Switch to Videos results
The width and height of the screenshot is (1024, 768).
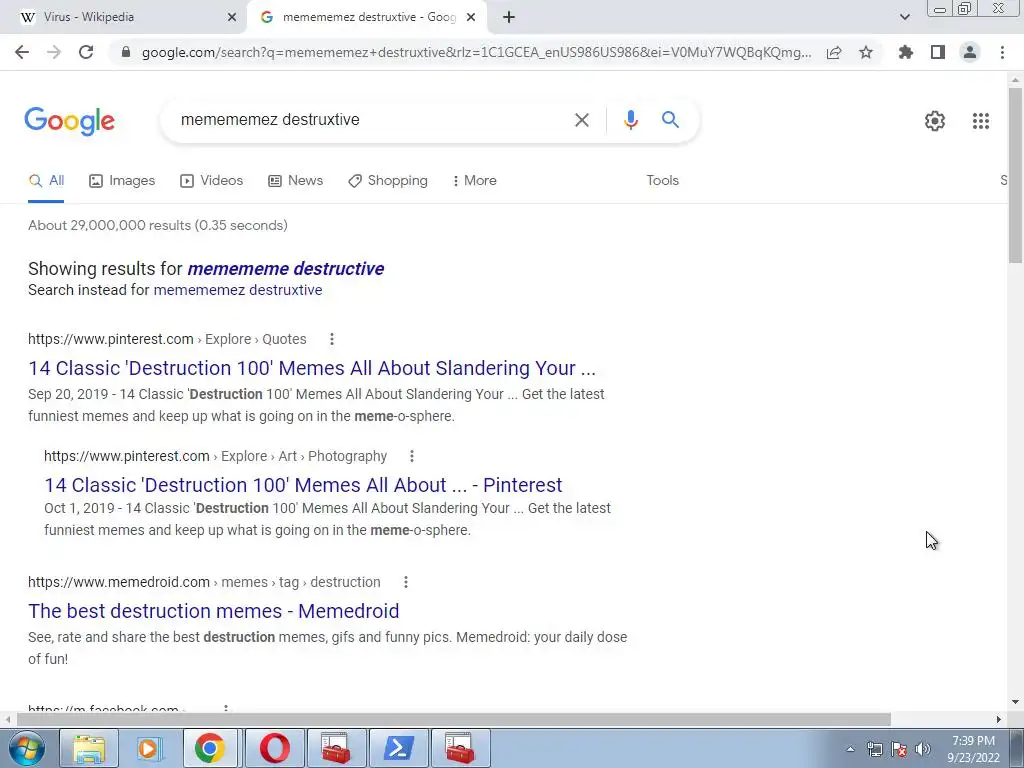[x=212, y=180]
